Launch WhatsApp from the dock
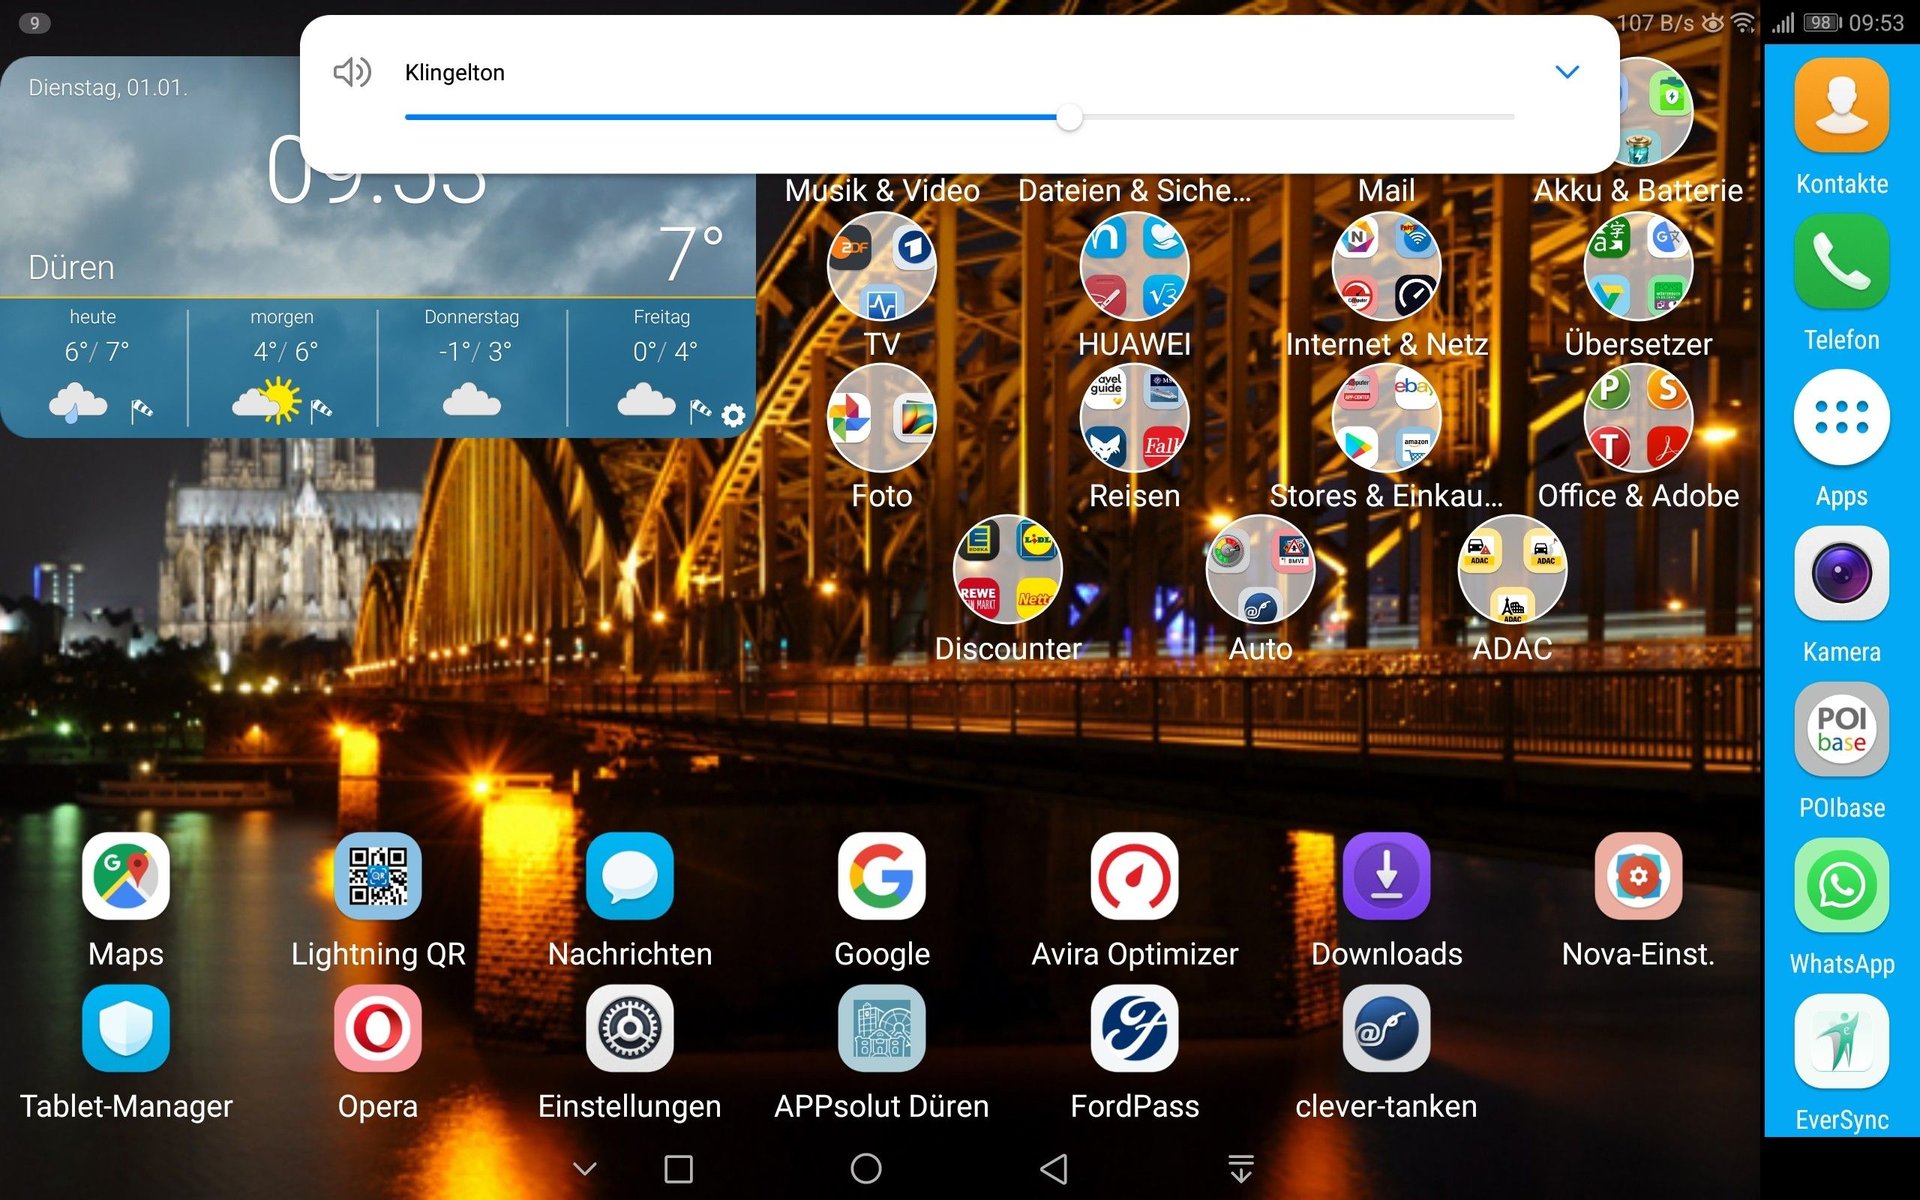Viewport: 1920px width, 1200px height. click(1841, 885)
